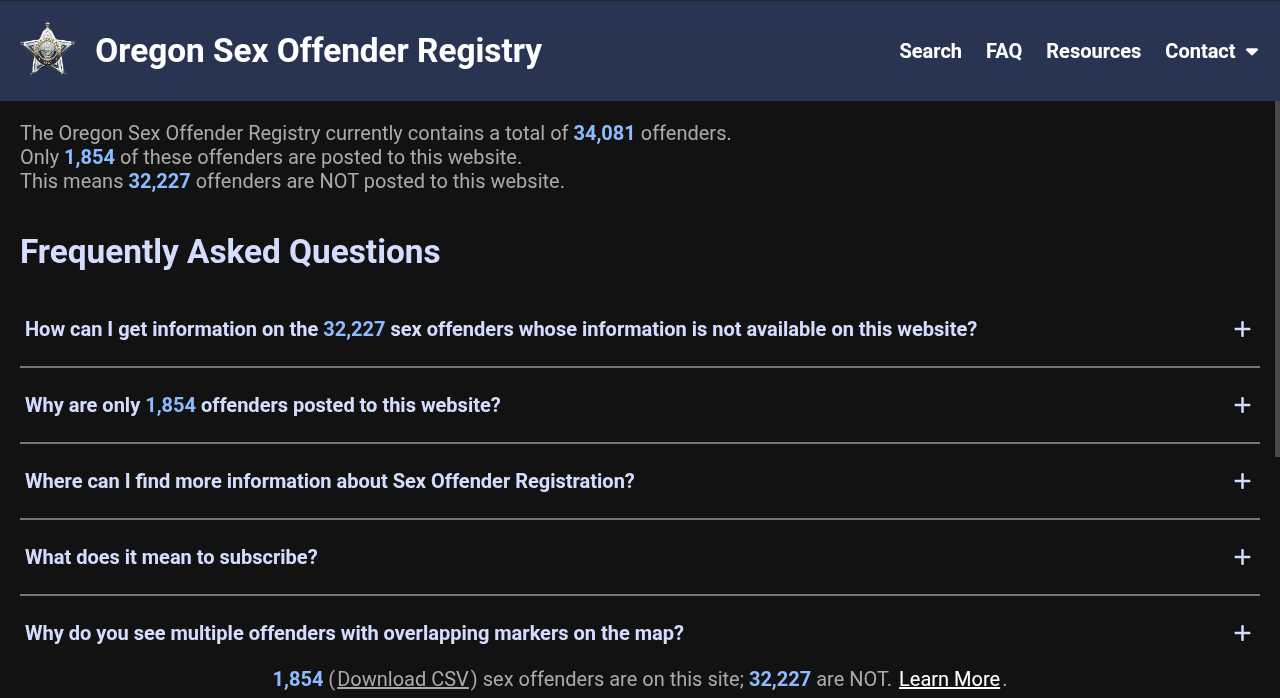
Task: Expand 'Why are only 1,854 offenders posted' question
Action: point(262,405)
